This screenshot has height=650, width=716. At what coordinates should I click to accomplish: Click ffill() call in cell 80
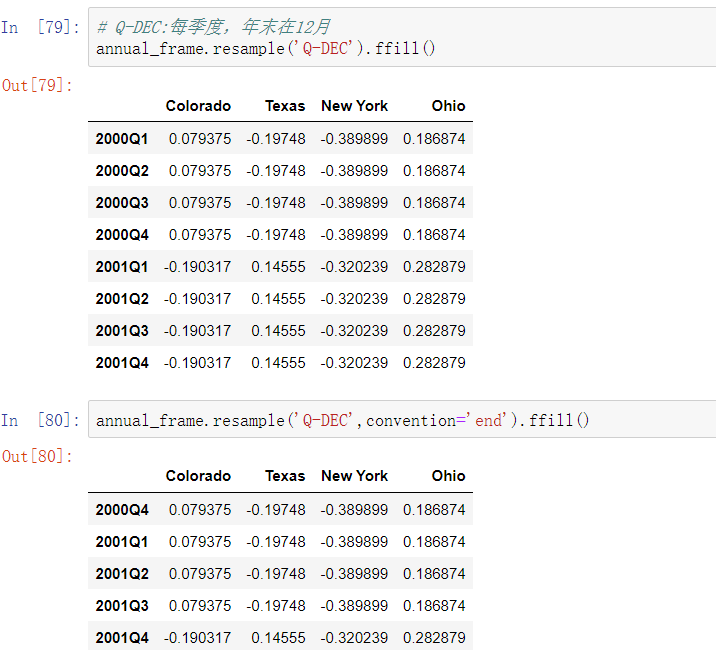point(559,420)
